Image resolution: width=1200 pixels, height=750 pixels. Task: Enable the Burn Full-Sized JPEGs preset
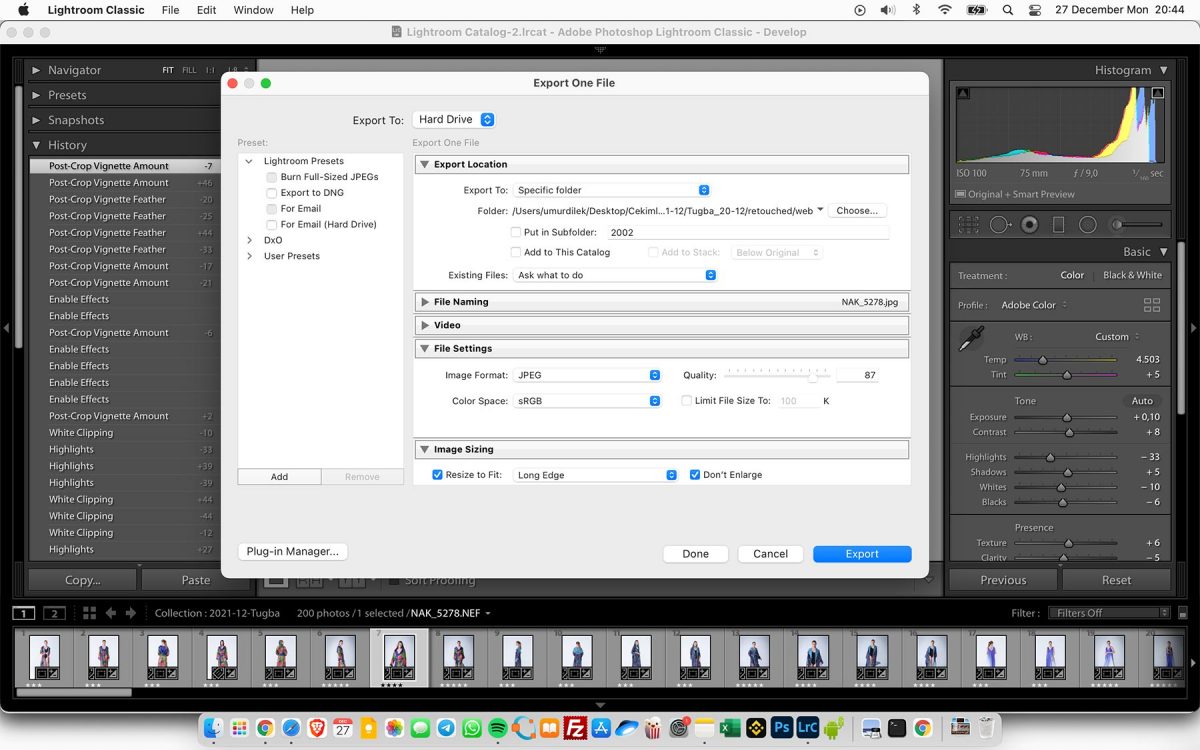pos(272,177)
